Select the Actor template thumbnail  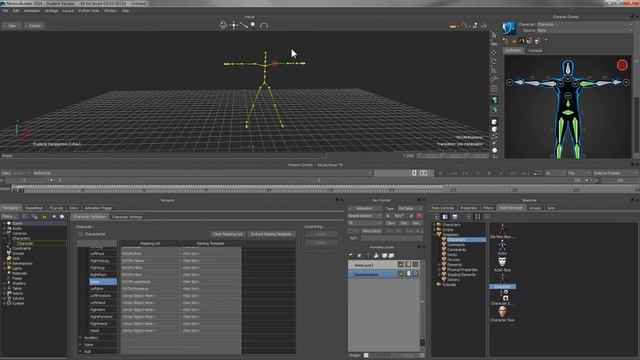point(502,247)
